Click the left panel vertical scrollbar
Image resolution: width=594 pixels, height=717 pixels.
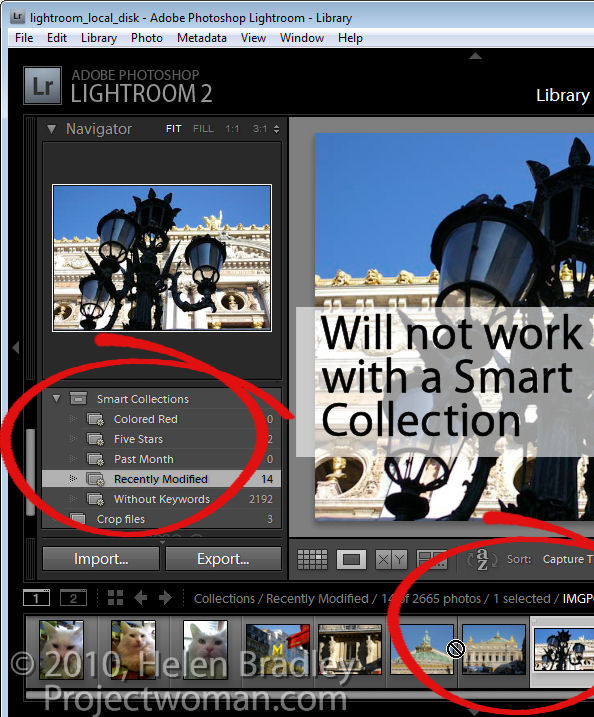pos(31,472)
